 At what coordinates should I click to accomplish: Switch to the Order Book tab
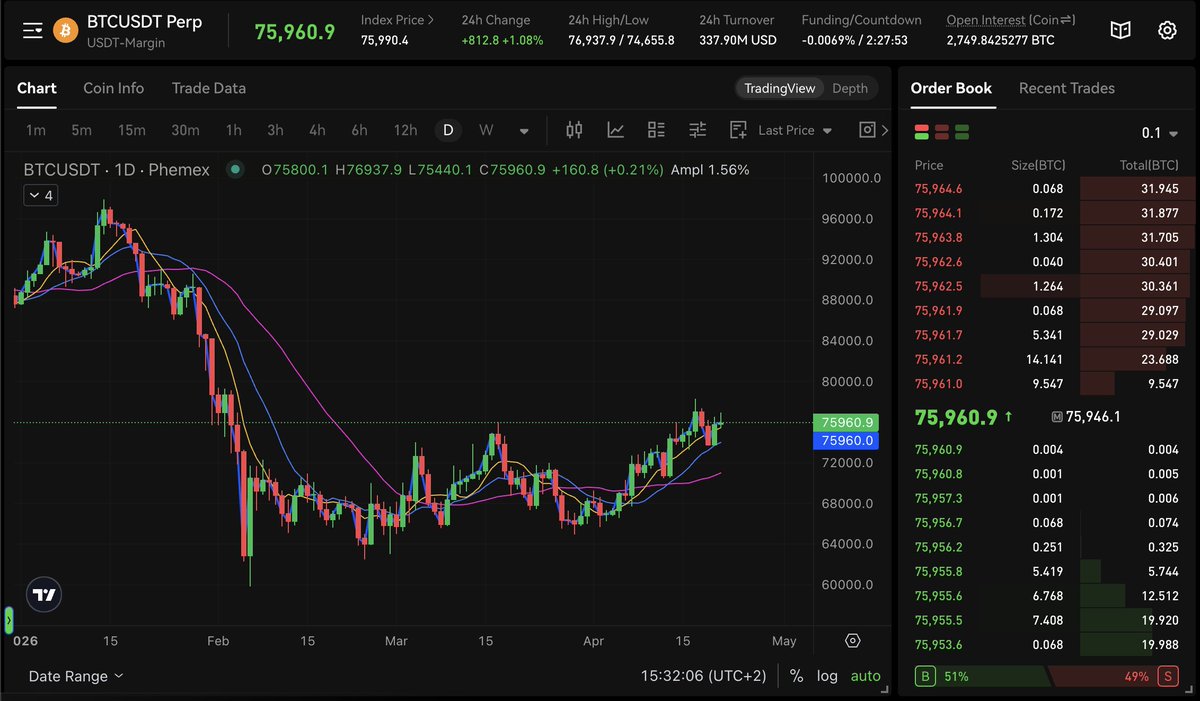(951, 88)
